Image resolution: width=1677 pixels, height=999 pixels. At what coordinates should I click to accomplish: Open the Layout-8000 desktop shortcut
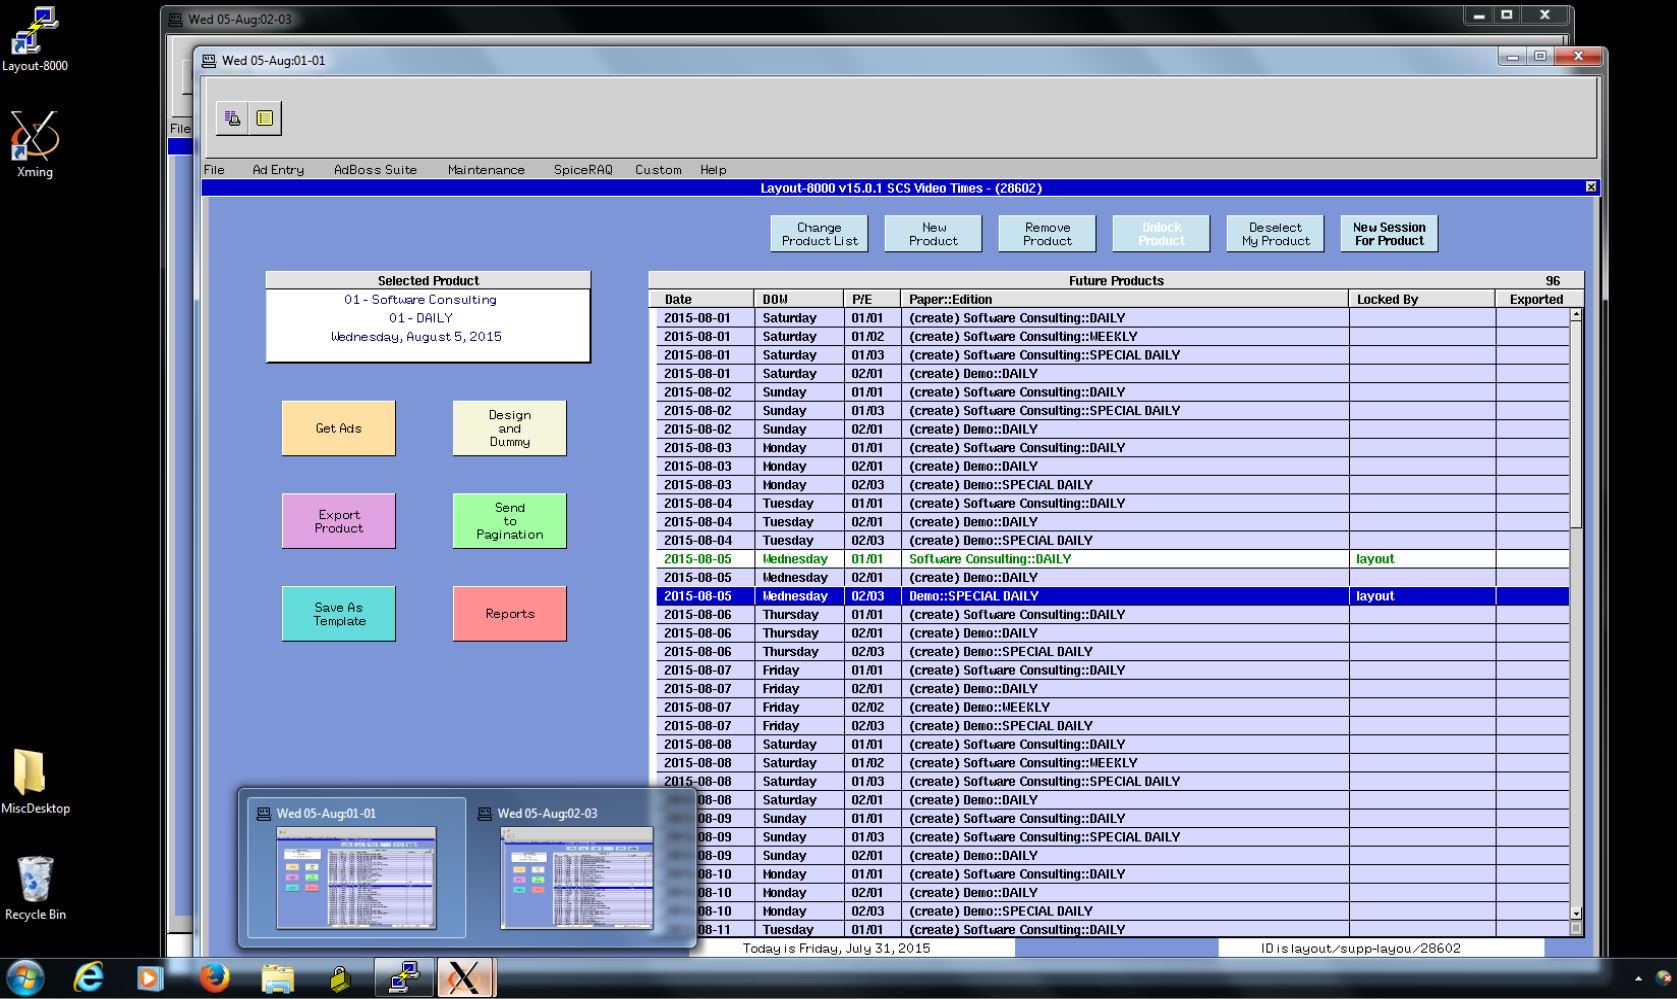(x=34, y=40)
